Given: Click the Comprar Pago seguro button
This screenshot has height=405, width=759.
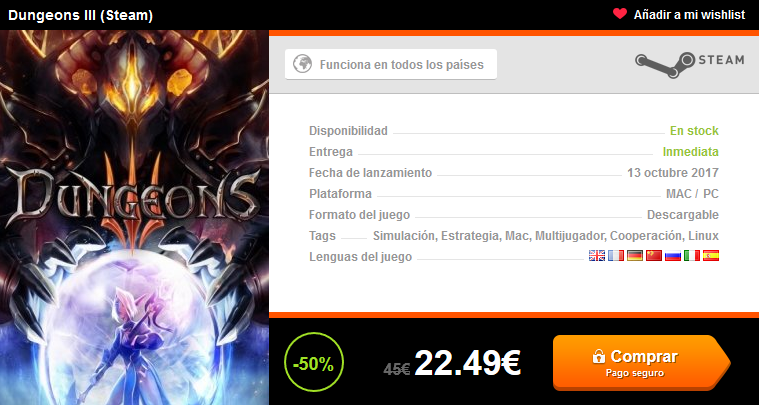Looking at the screenshot, I should click(x=641, y=362).
